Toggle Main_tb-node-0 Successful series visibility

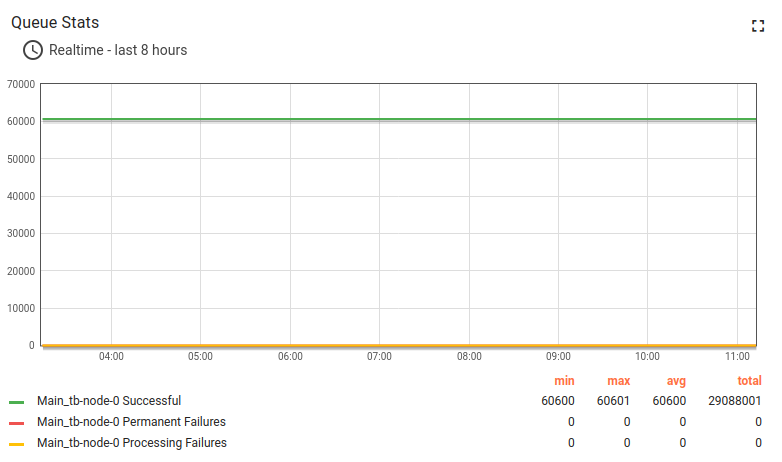click(x=109, y=401)
